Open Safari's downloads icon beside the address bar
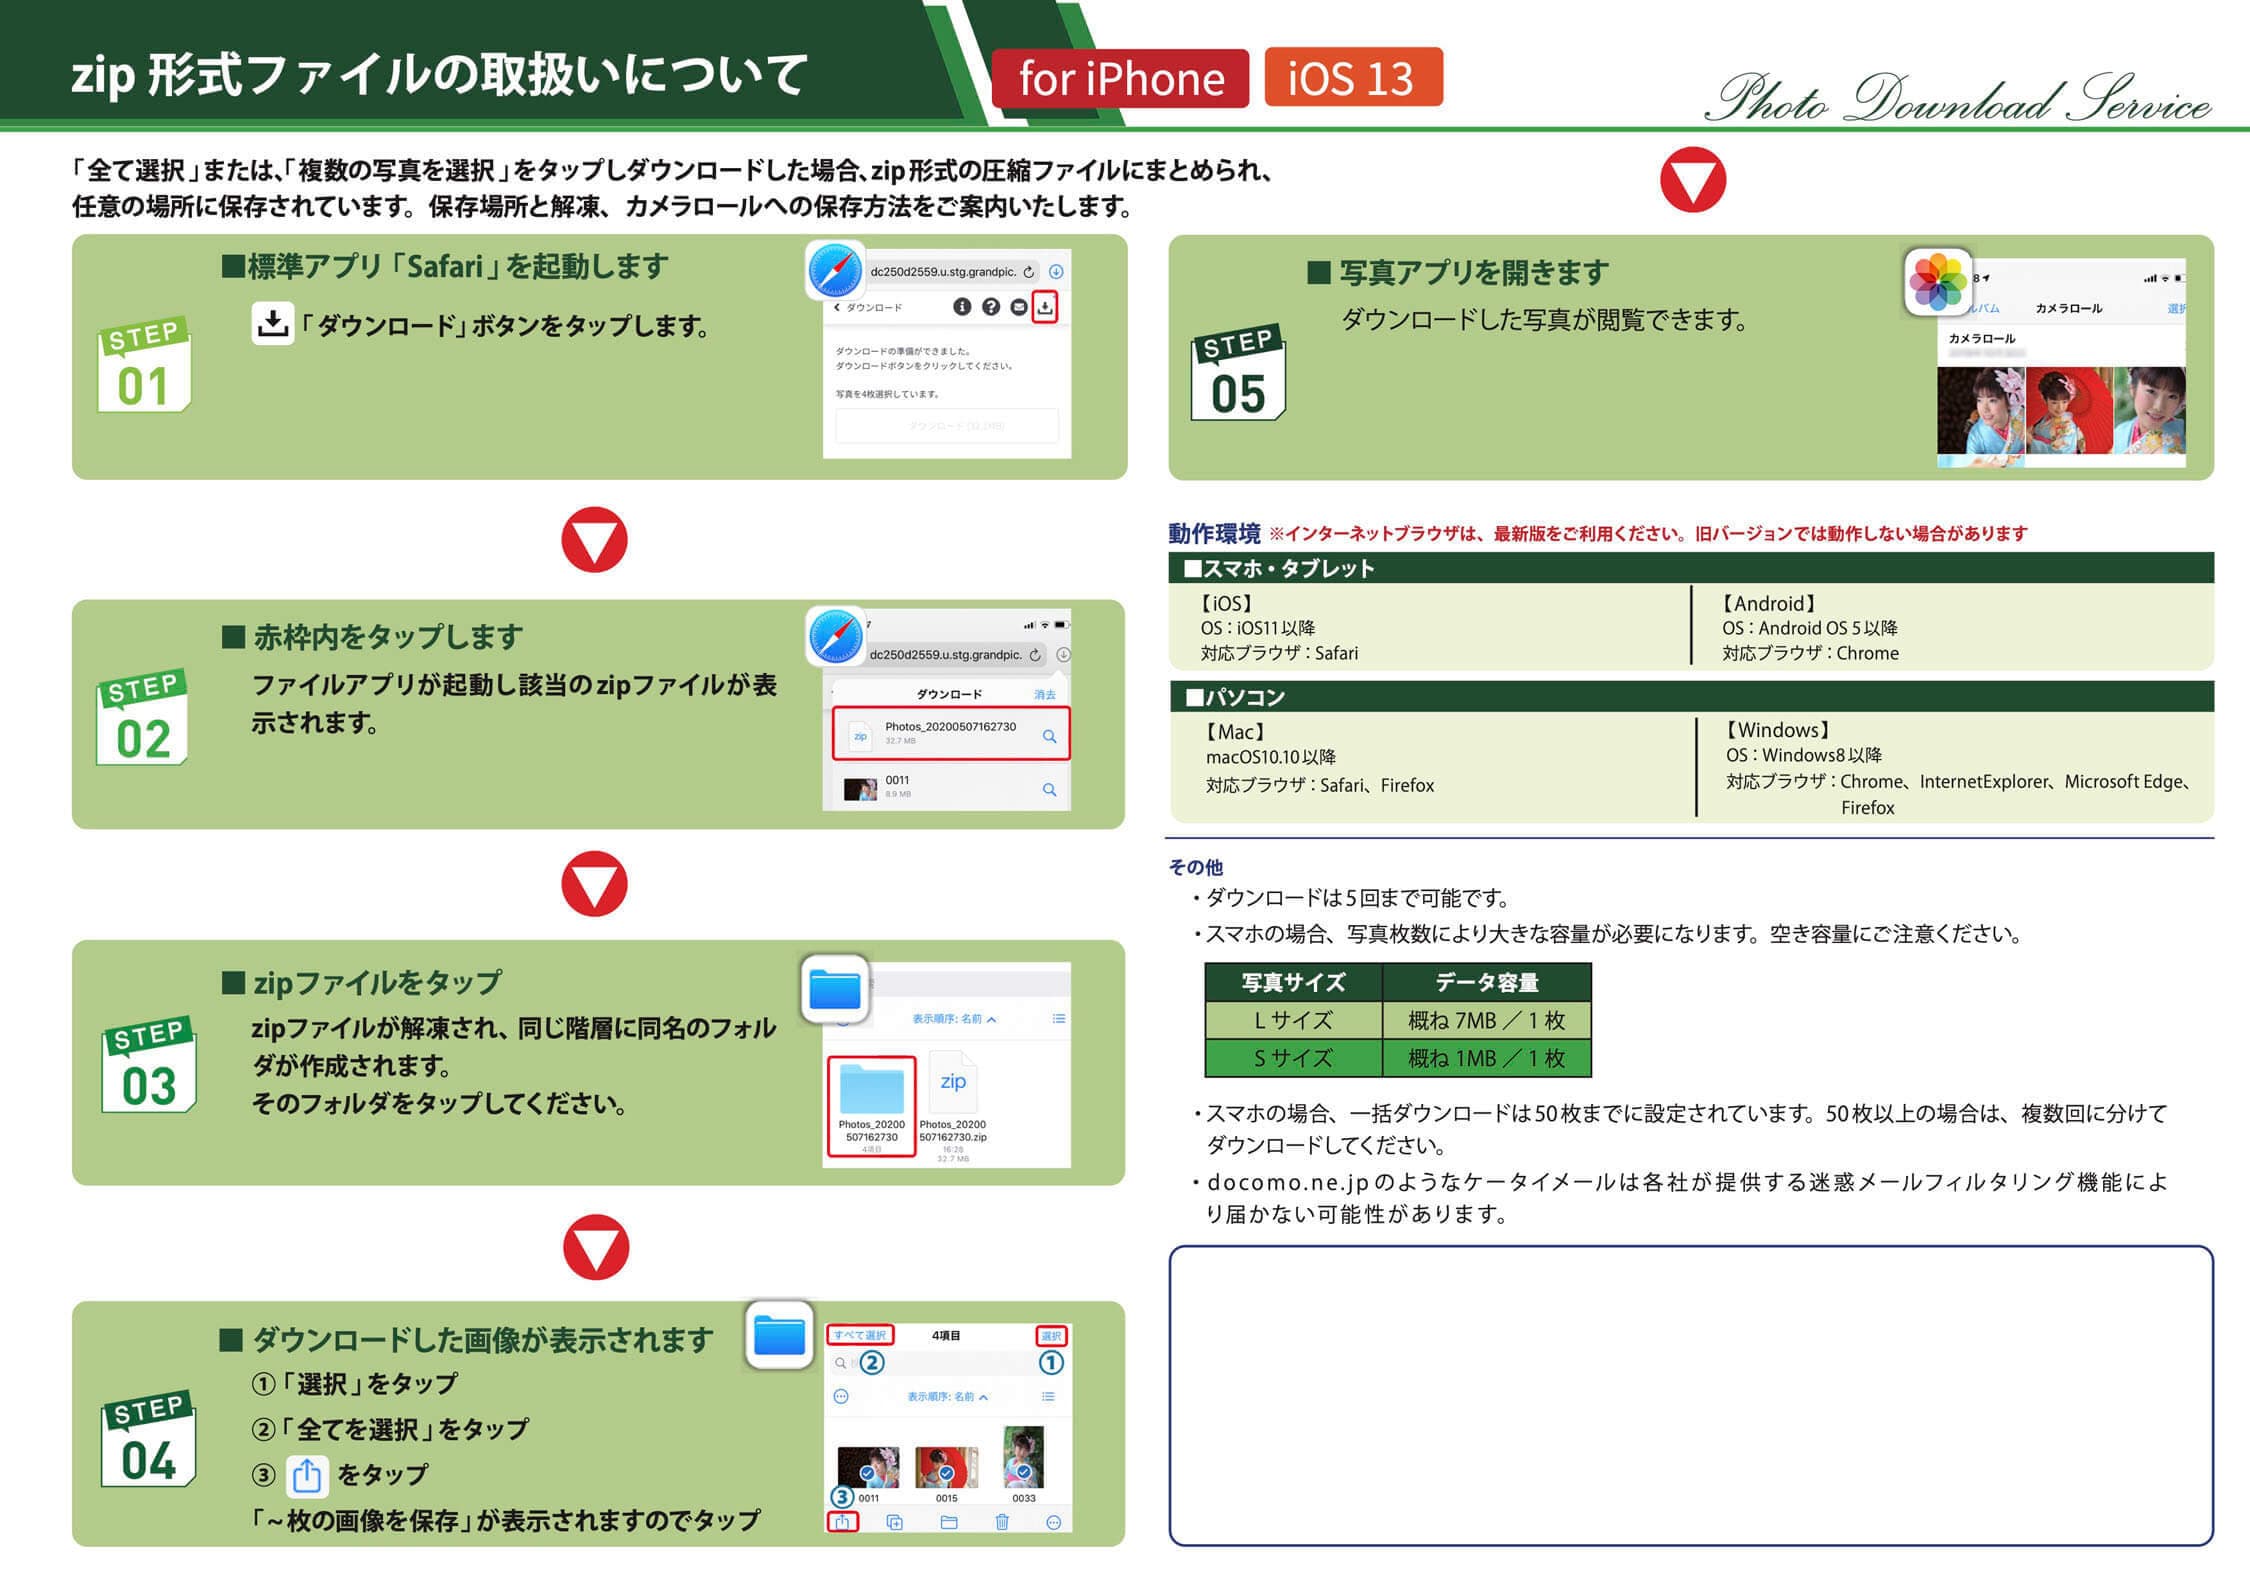 [x=1056, y=272]
